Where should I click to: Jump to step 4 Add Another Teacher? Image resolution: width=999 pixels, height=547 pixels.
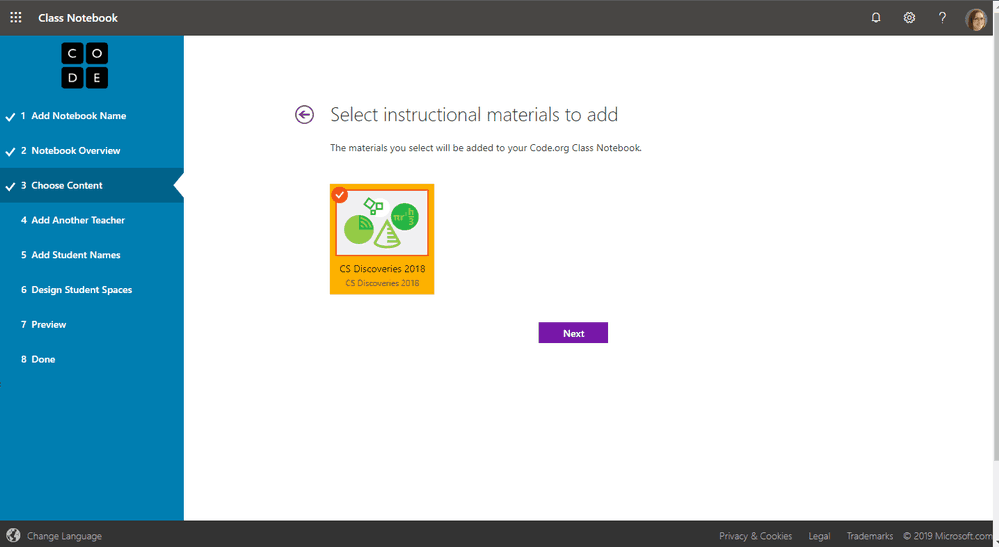point(78,220)
